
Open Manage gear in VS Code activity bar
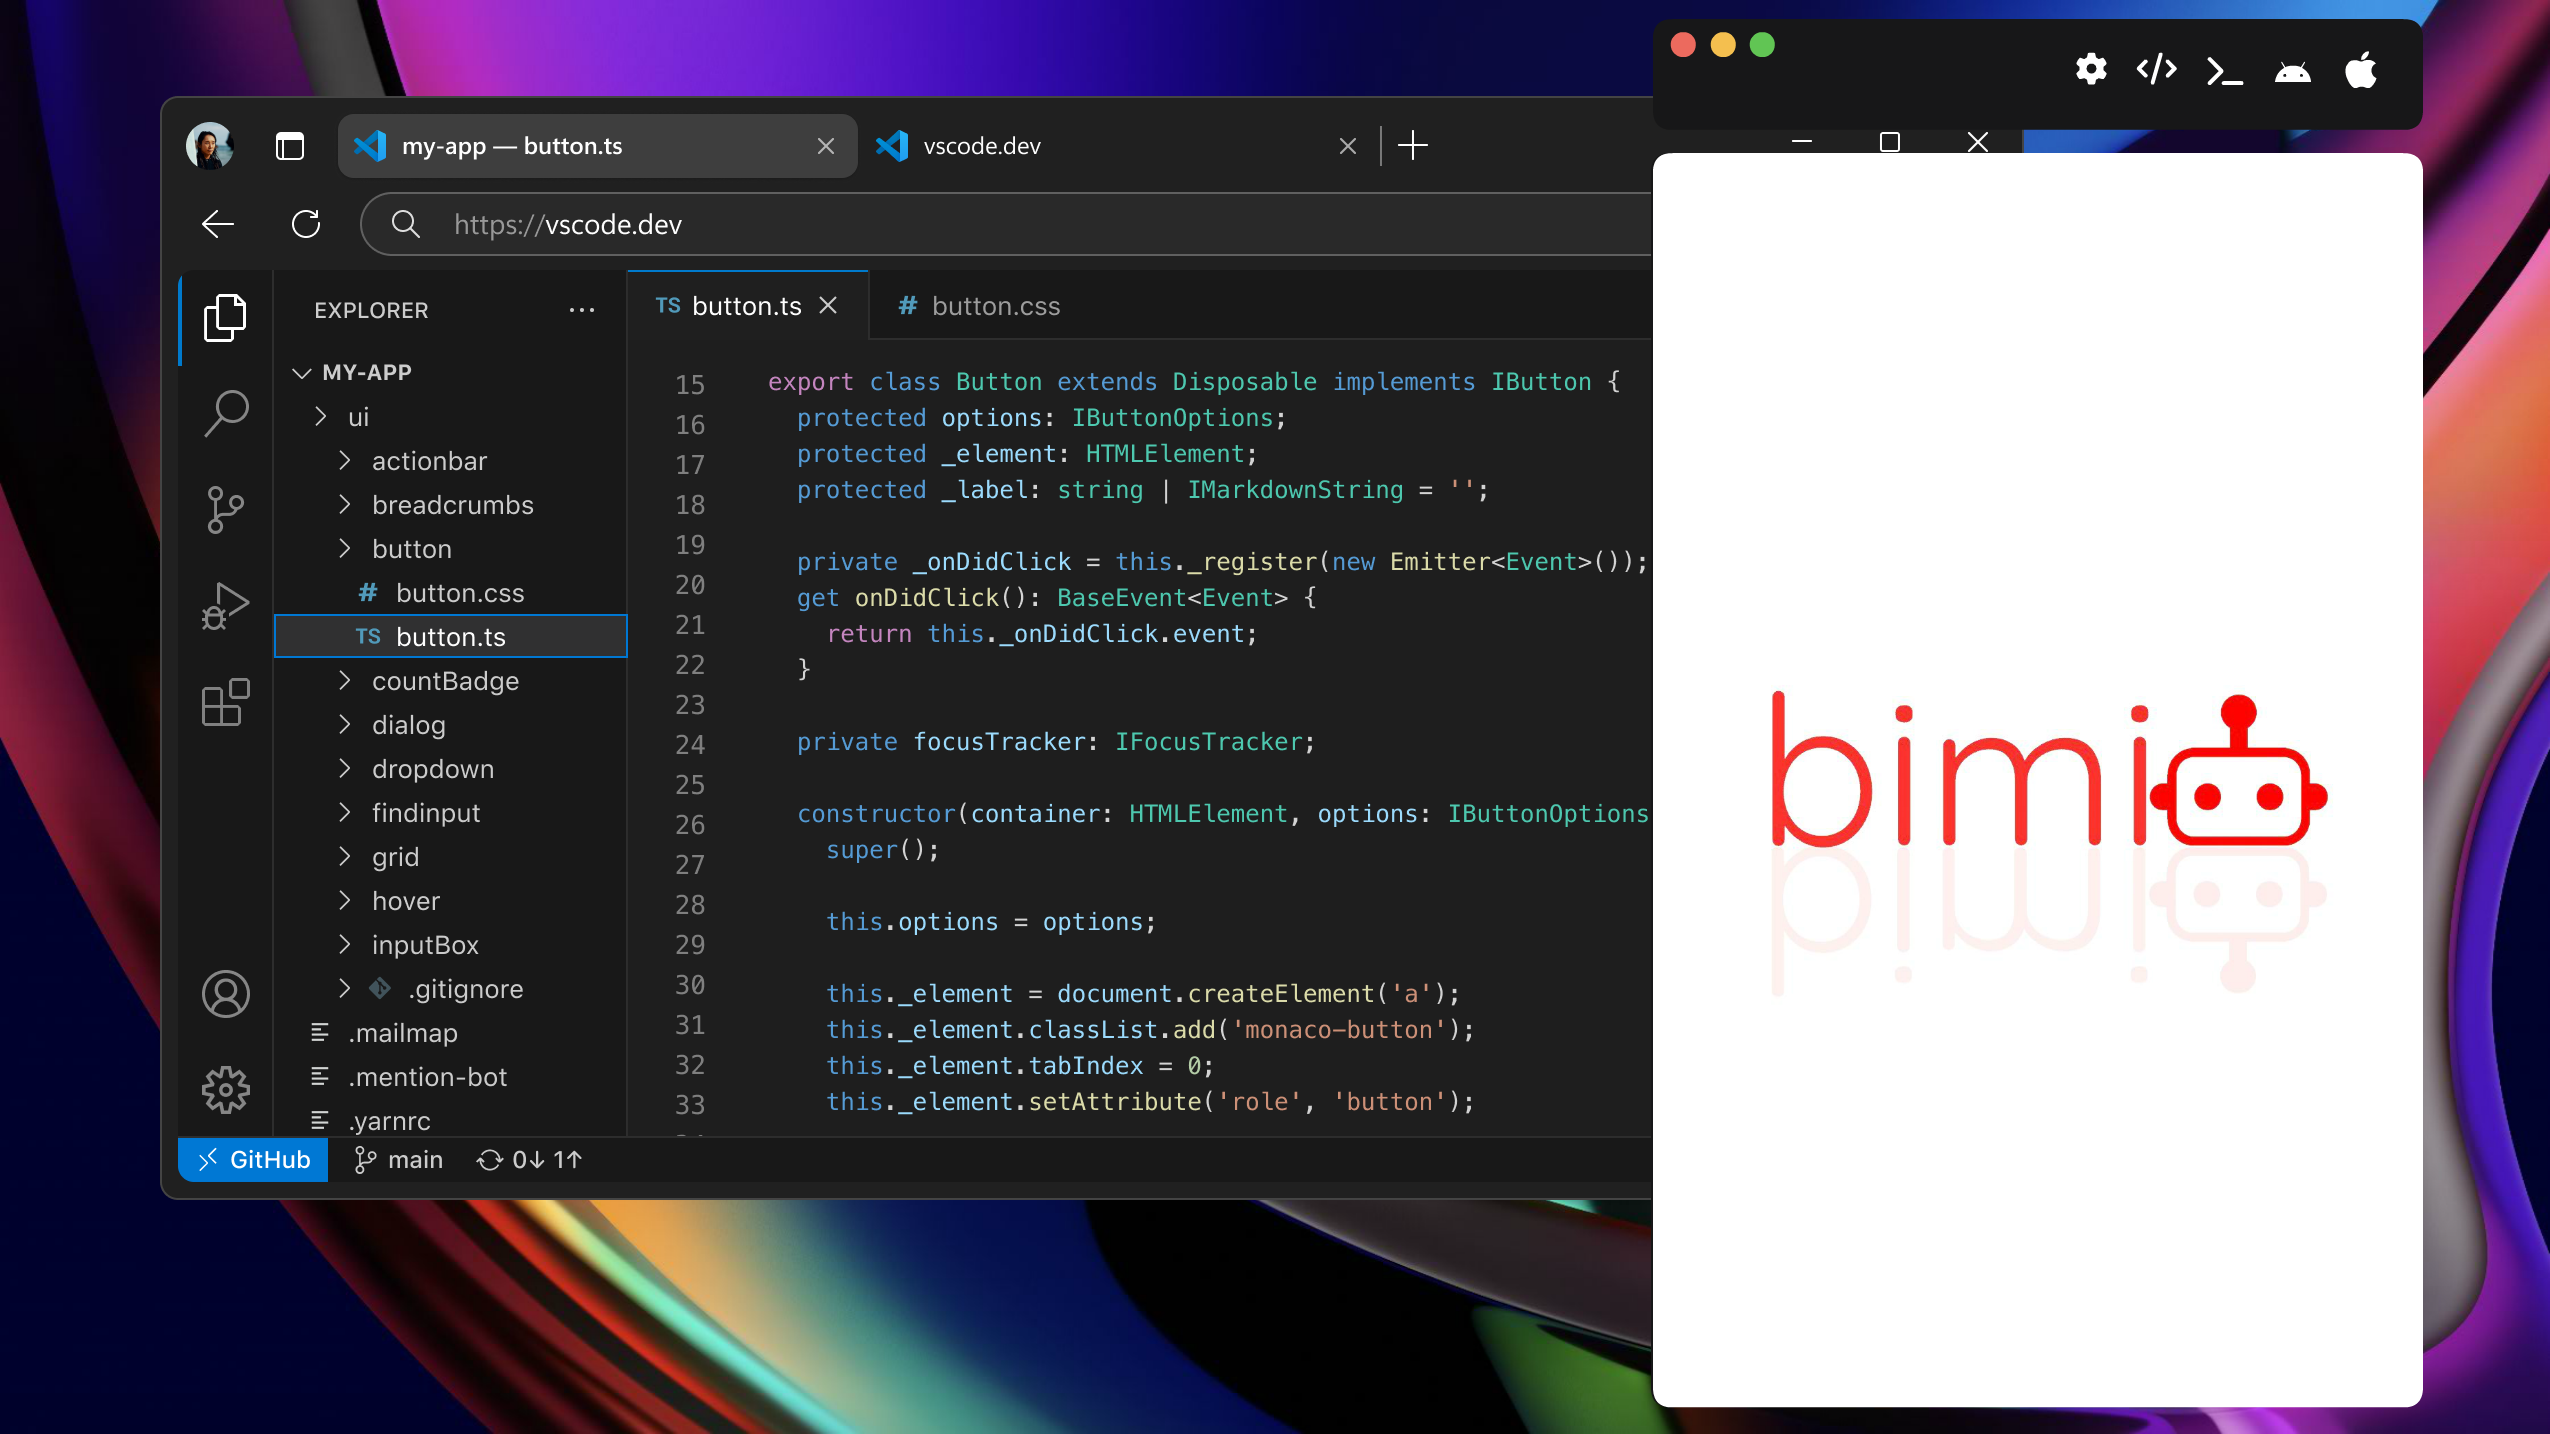(225, 1090)
